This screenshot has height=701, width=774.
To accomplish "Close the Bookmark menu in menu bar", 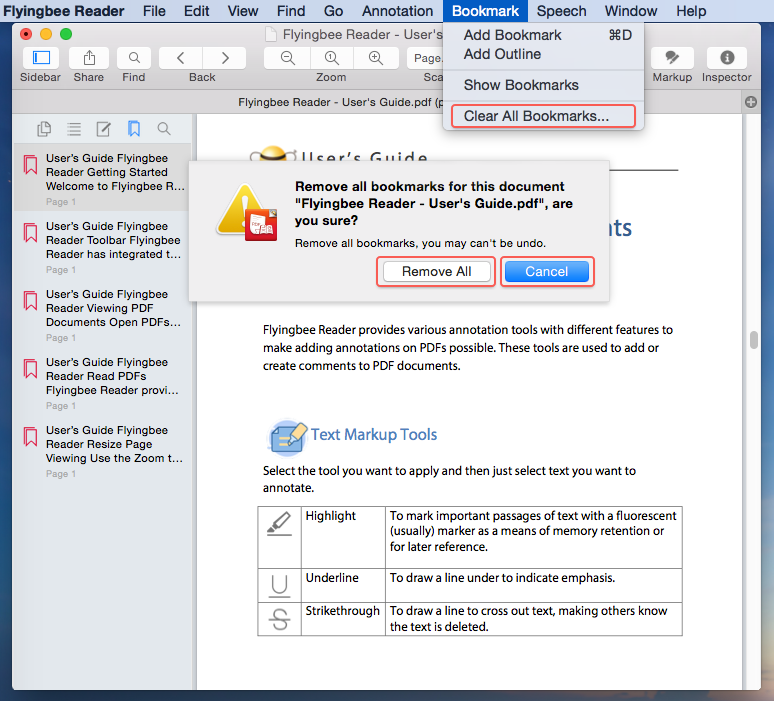I will (485, 11).
